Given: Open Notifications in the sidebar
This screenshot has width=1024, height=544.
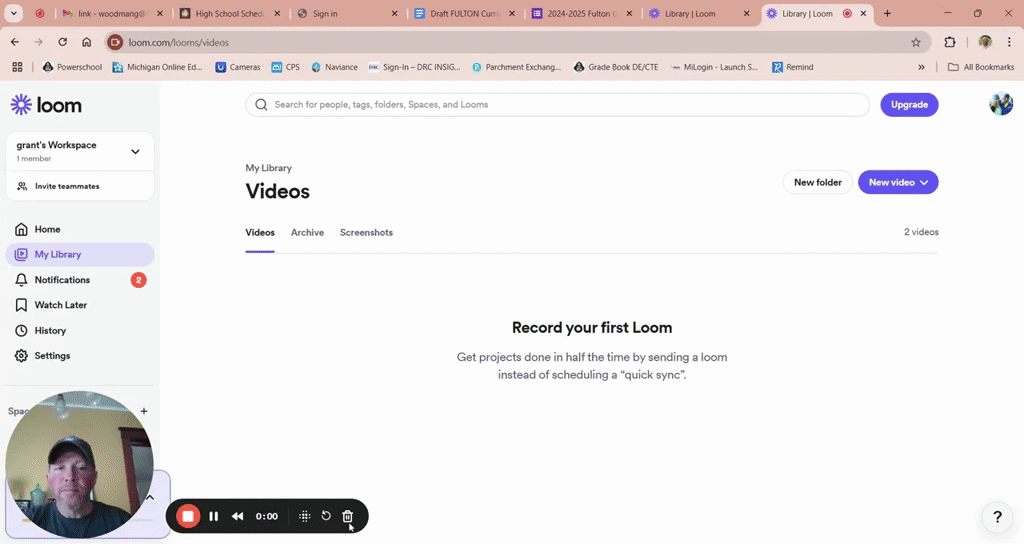Looking at the screenshot, I should [80, 280].
